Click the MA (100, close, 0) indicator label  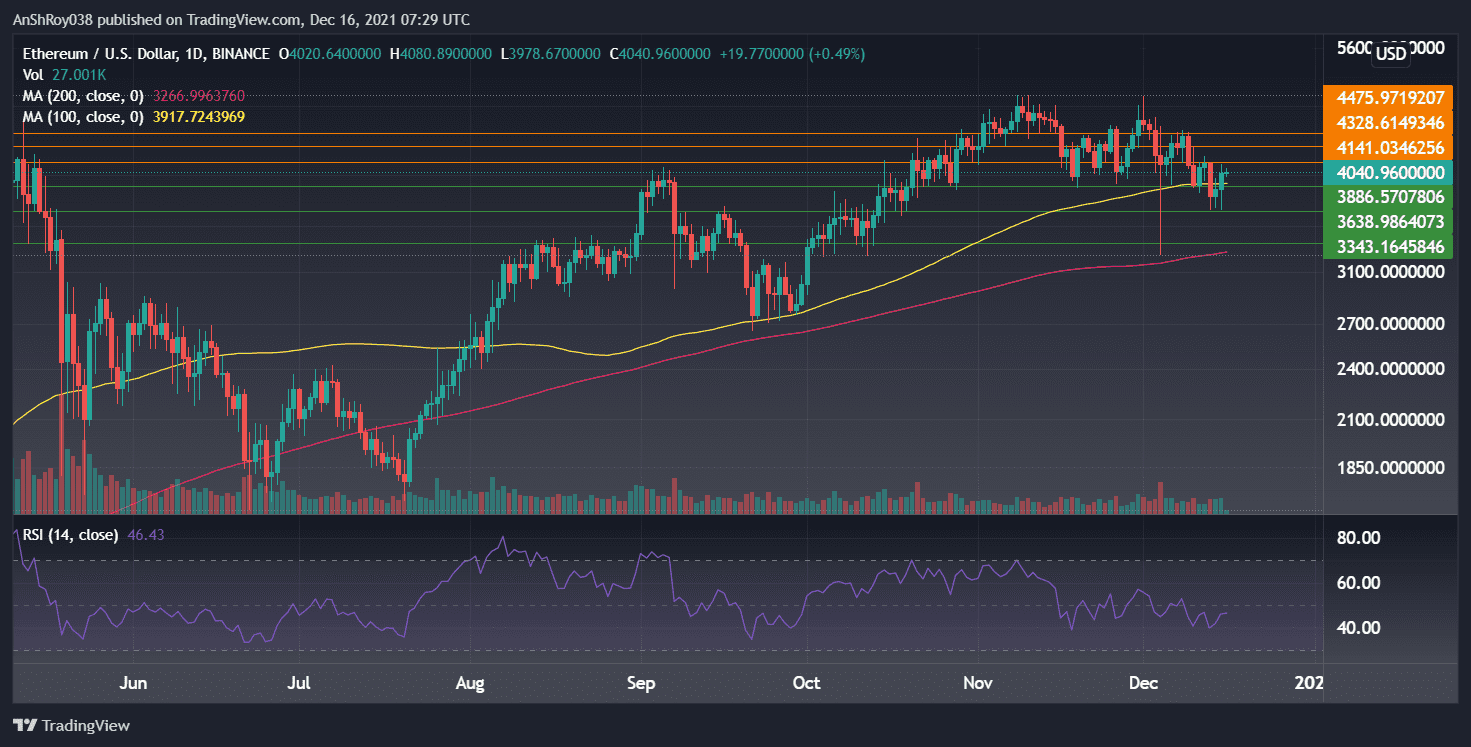(x=80, y=115)
